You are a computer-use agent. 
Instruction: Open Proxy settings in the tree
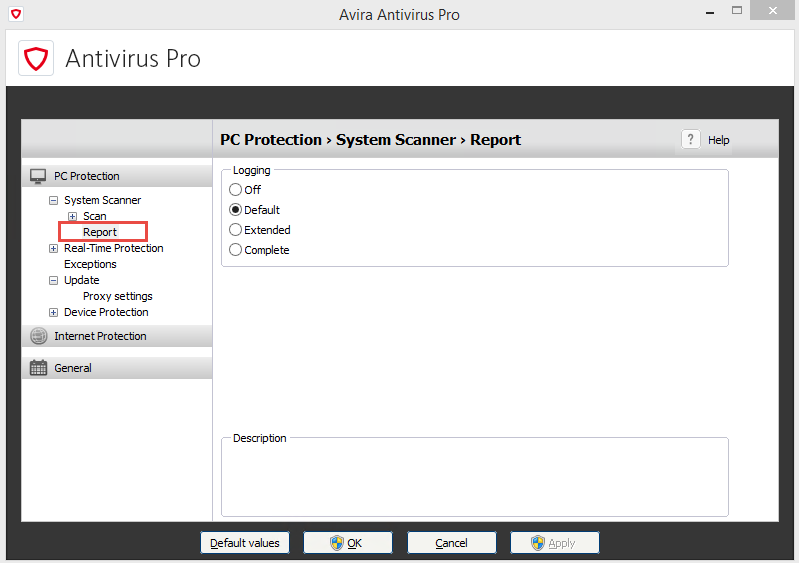tap(118, 297)
